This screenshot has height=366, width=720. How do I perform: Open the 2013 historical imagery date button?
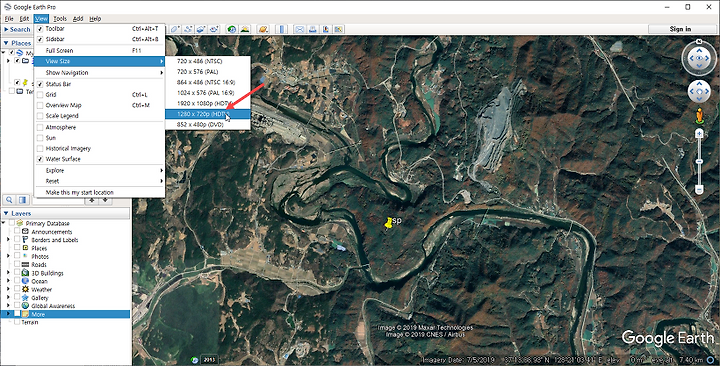209,360
